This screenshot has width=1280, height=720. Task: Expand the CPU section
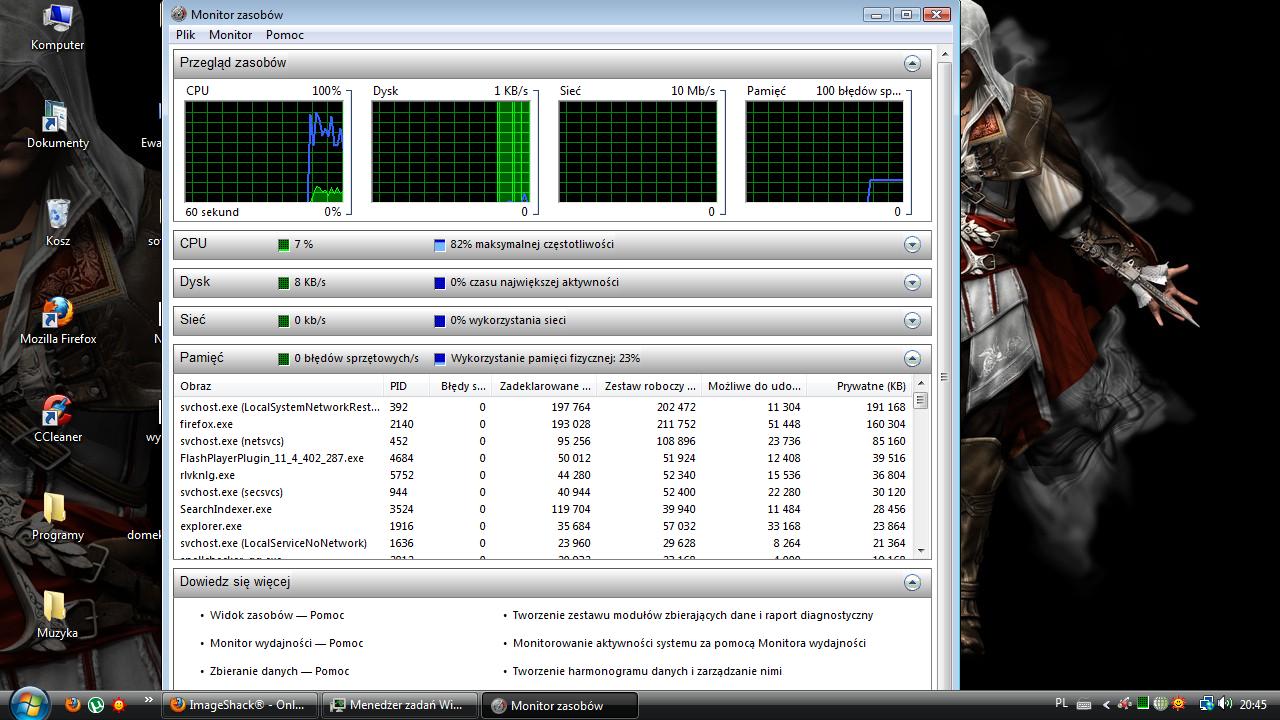912,245
